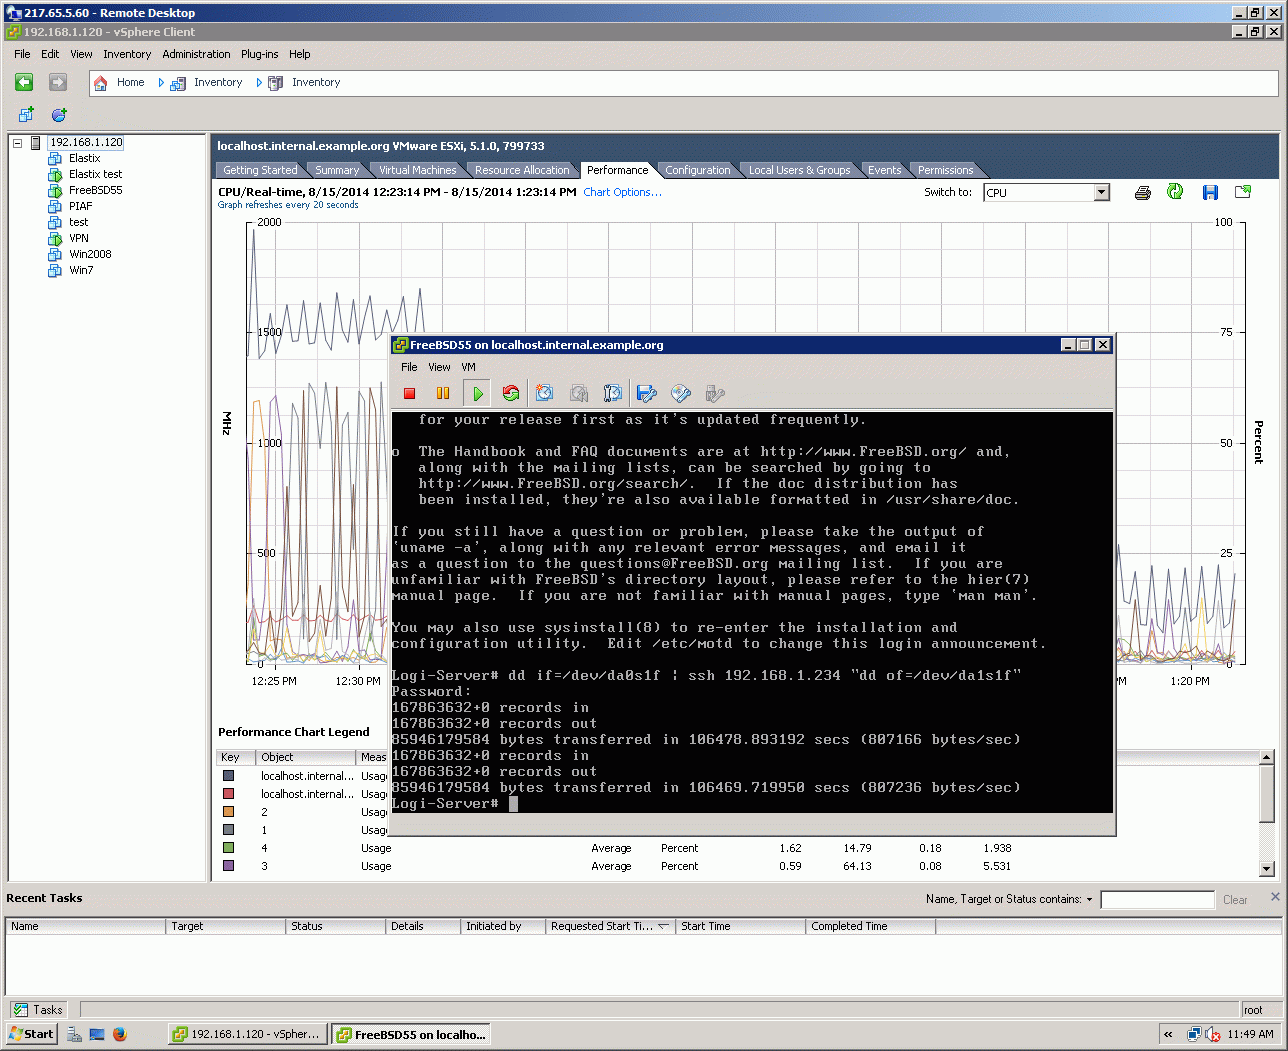Refresh the performance chart
Screen dimensions: 1288x1051
click(1175, 192)
